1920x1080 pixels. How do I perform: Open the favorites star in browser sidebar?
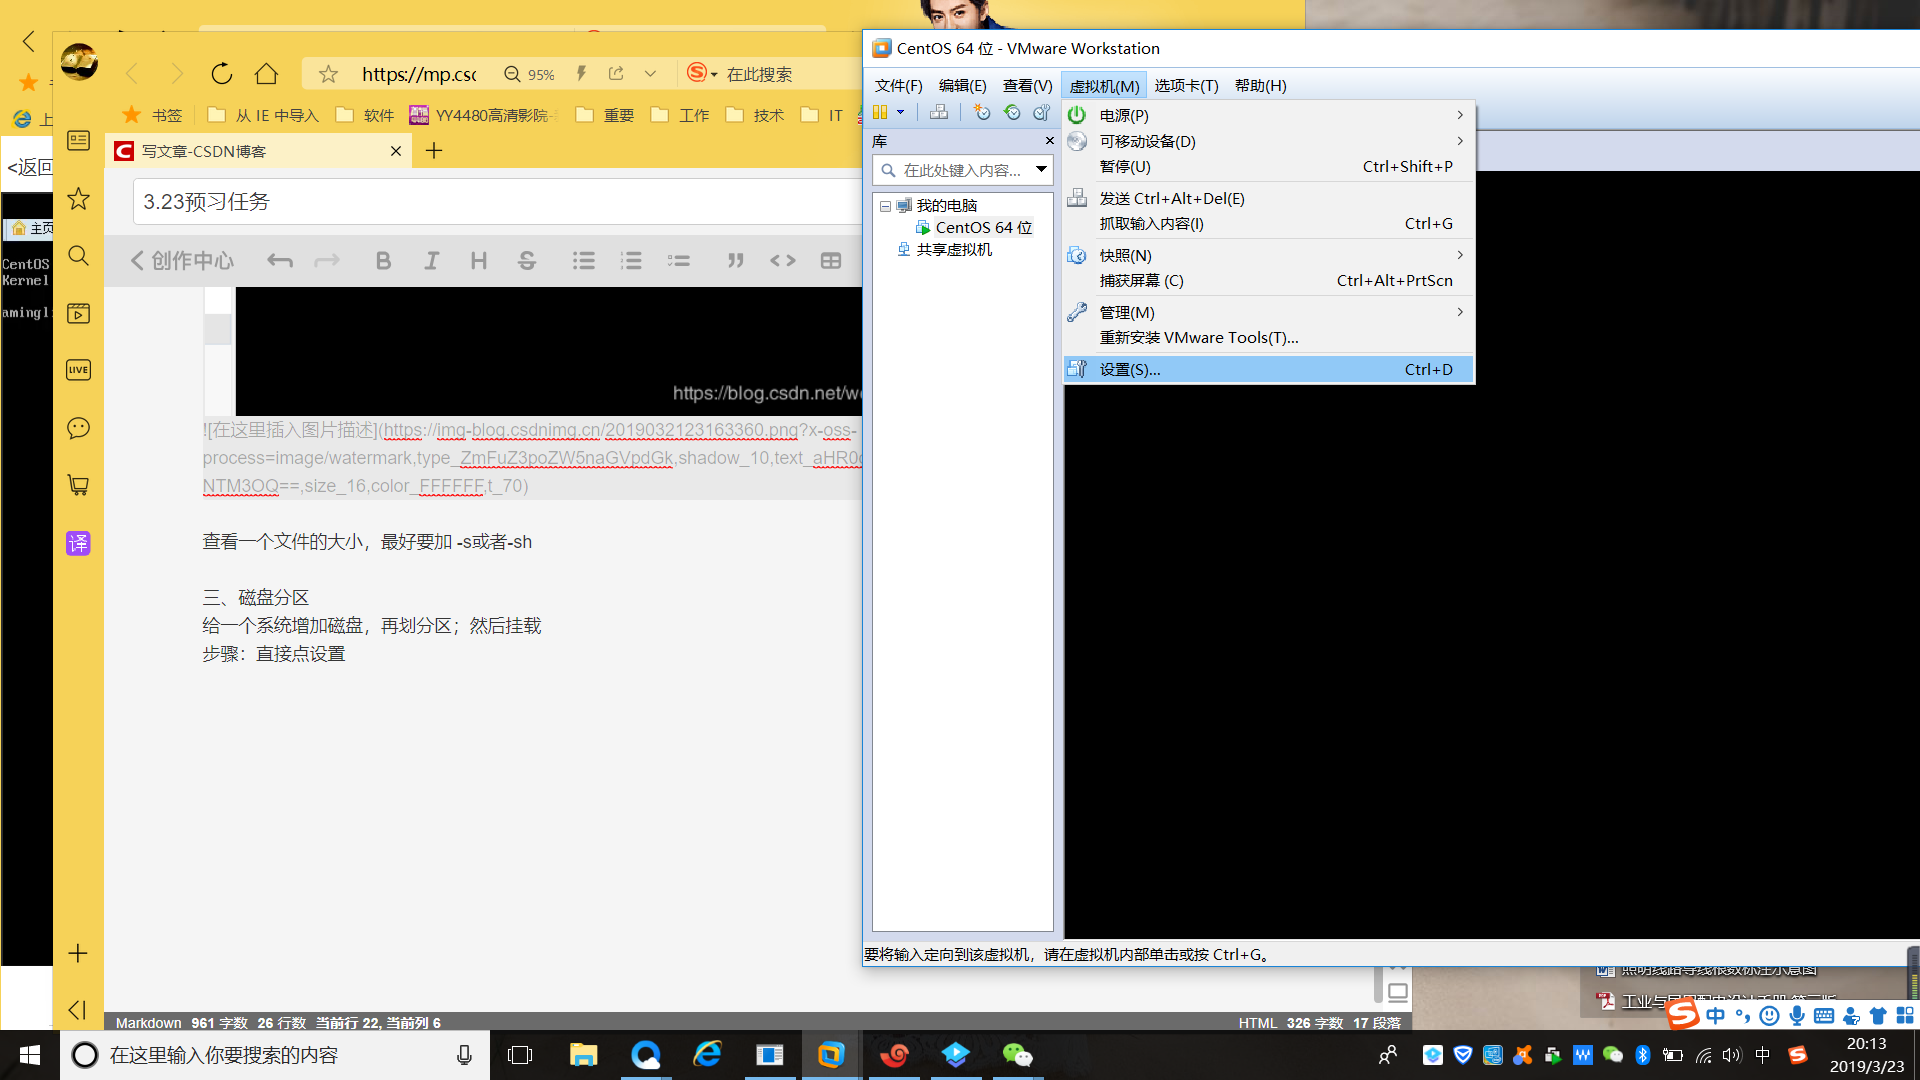78,198
